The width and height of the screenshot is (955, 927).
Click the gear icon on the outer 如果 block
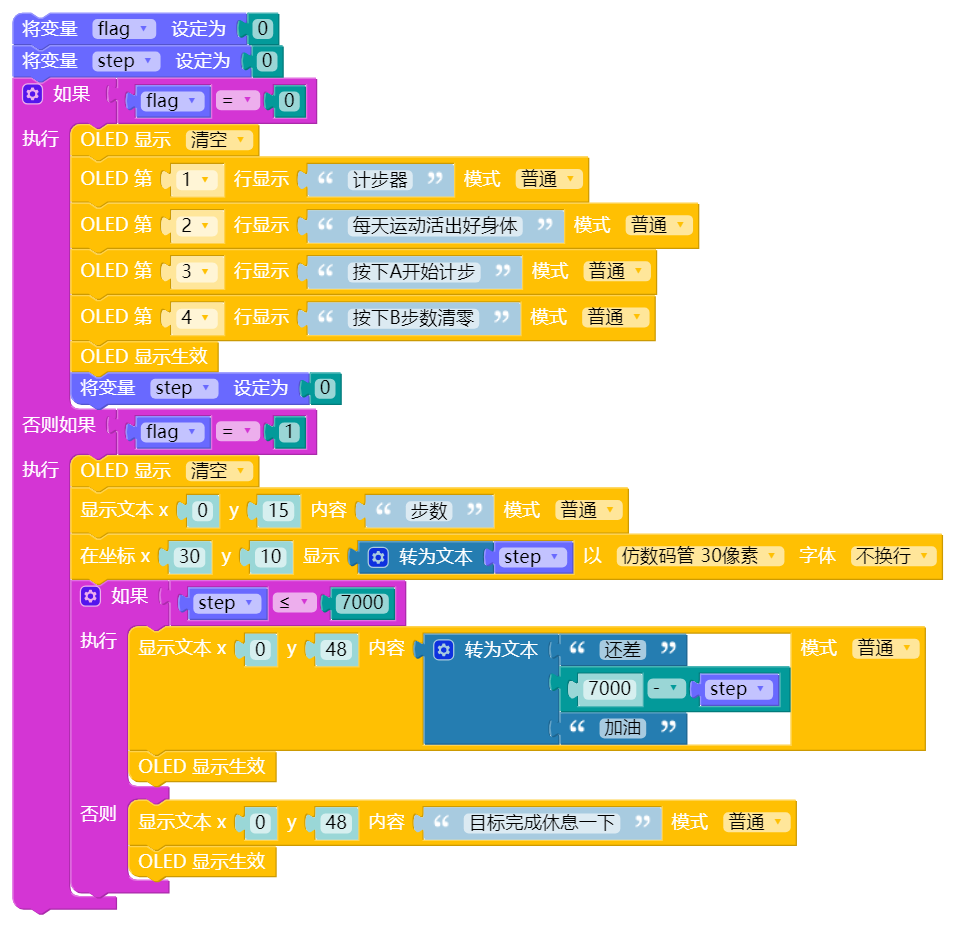[x=32, y=94]
